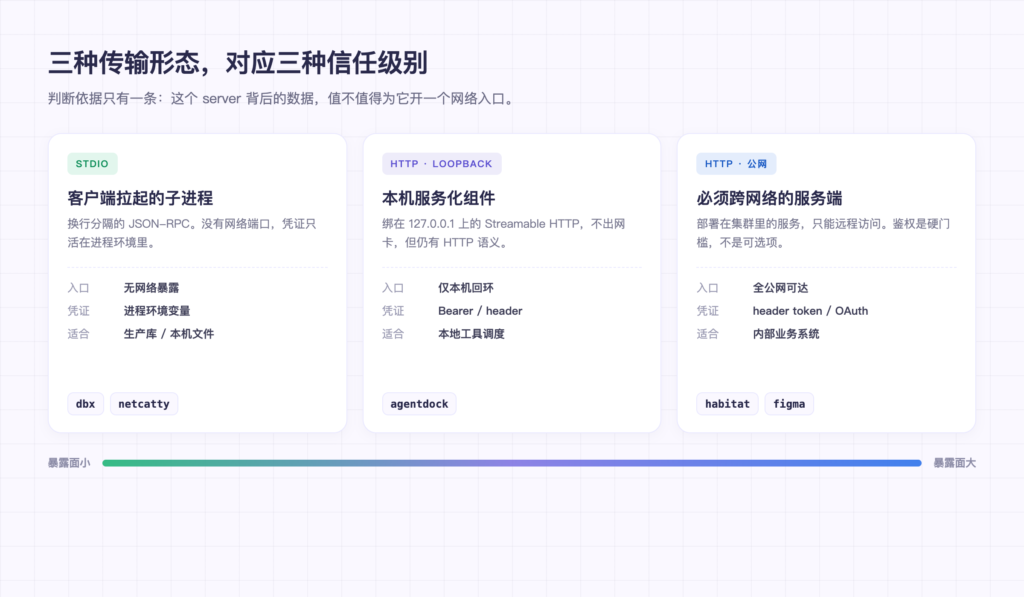
Task: Select the netcatty tag chip
Action: [144, 404]
